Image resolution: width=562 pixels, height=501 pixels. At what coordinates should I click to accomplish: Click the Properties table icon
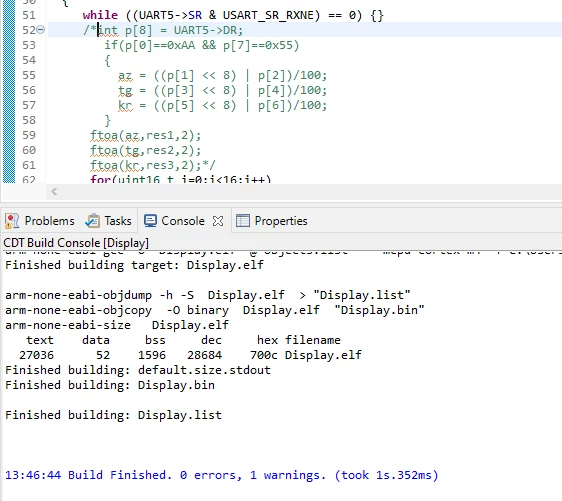(243, 221)
